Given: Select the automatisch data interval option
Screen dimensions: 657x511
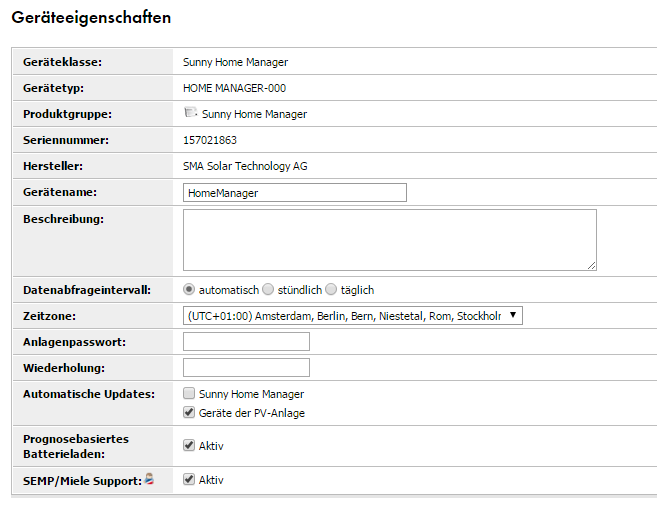Looking at the screenshot, I should [189, 289].
